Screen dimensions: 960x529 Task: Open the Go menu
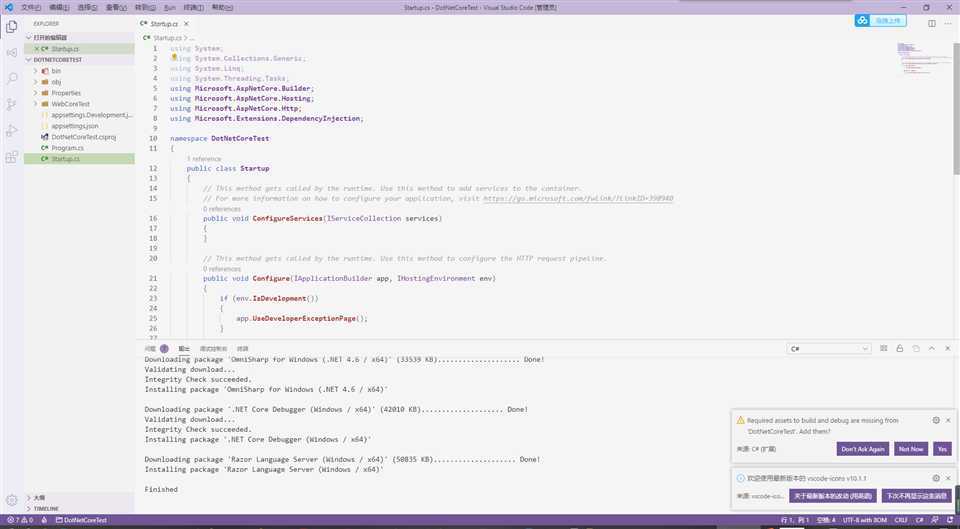coord(145,7)
